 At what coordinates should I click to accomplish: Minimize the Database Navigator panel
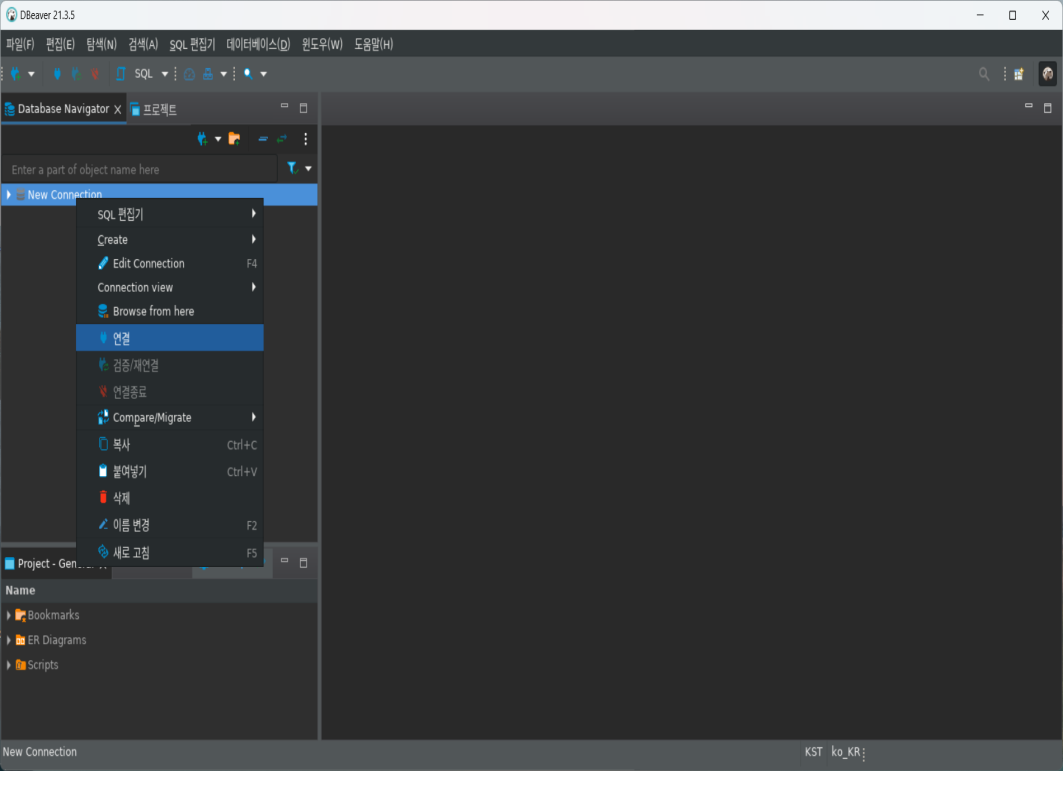pyautogui.click(x=285, y=106)
